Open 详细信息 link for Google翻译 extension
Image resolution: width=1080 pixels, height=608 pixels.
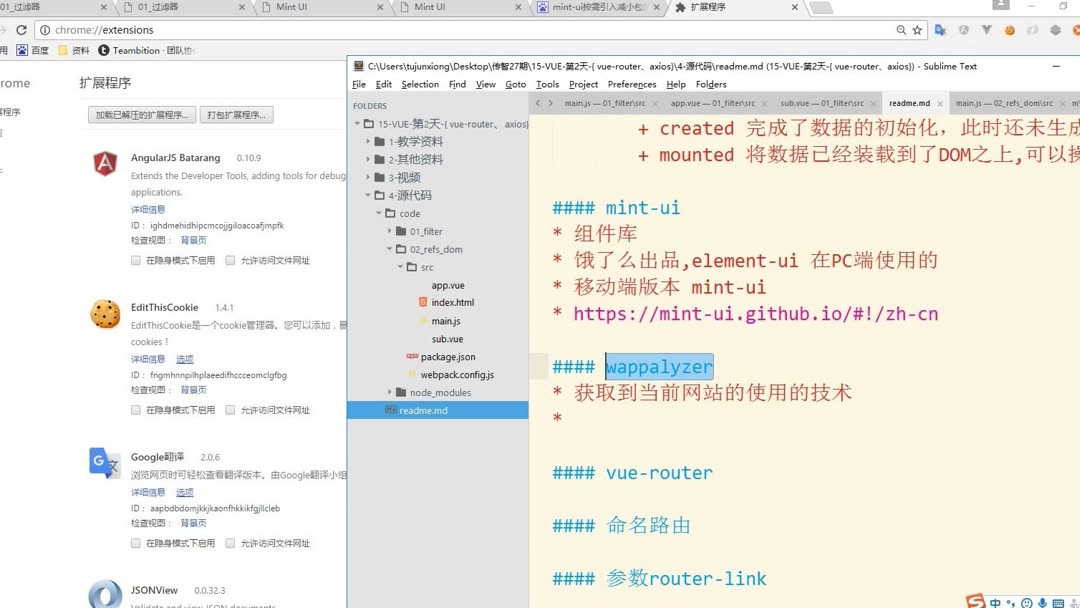point(149,491)
